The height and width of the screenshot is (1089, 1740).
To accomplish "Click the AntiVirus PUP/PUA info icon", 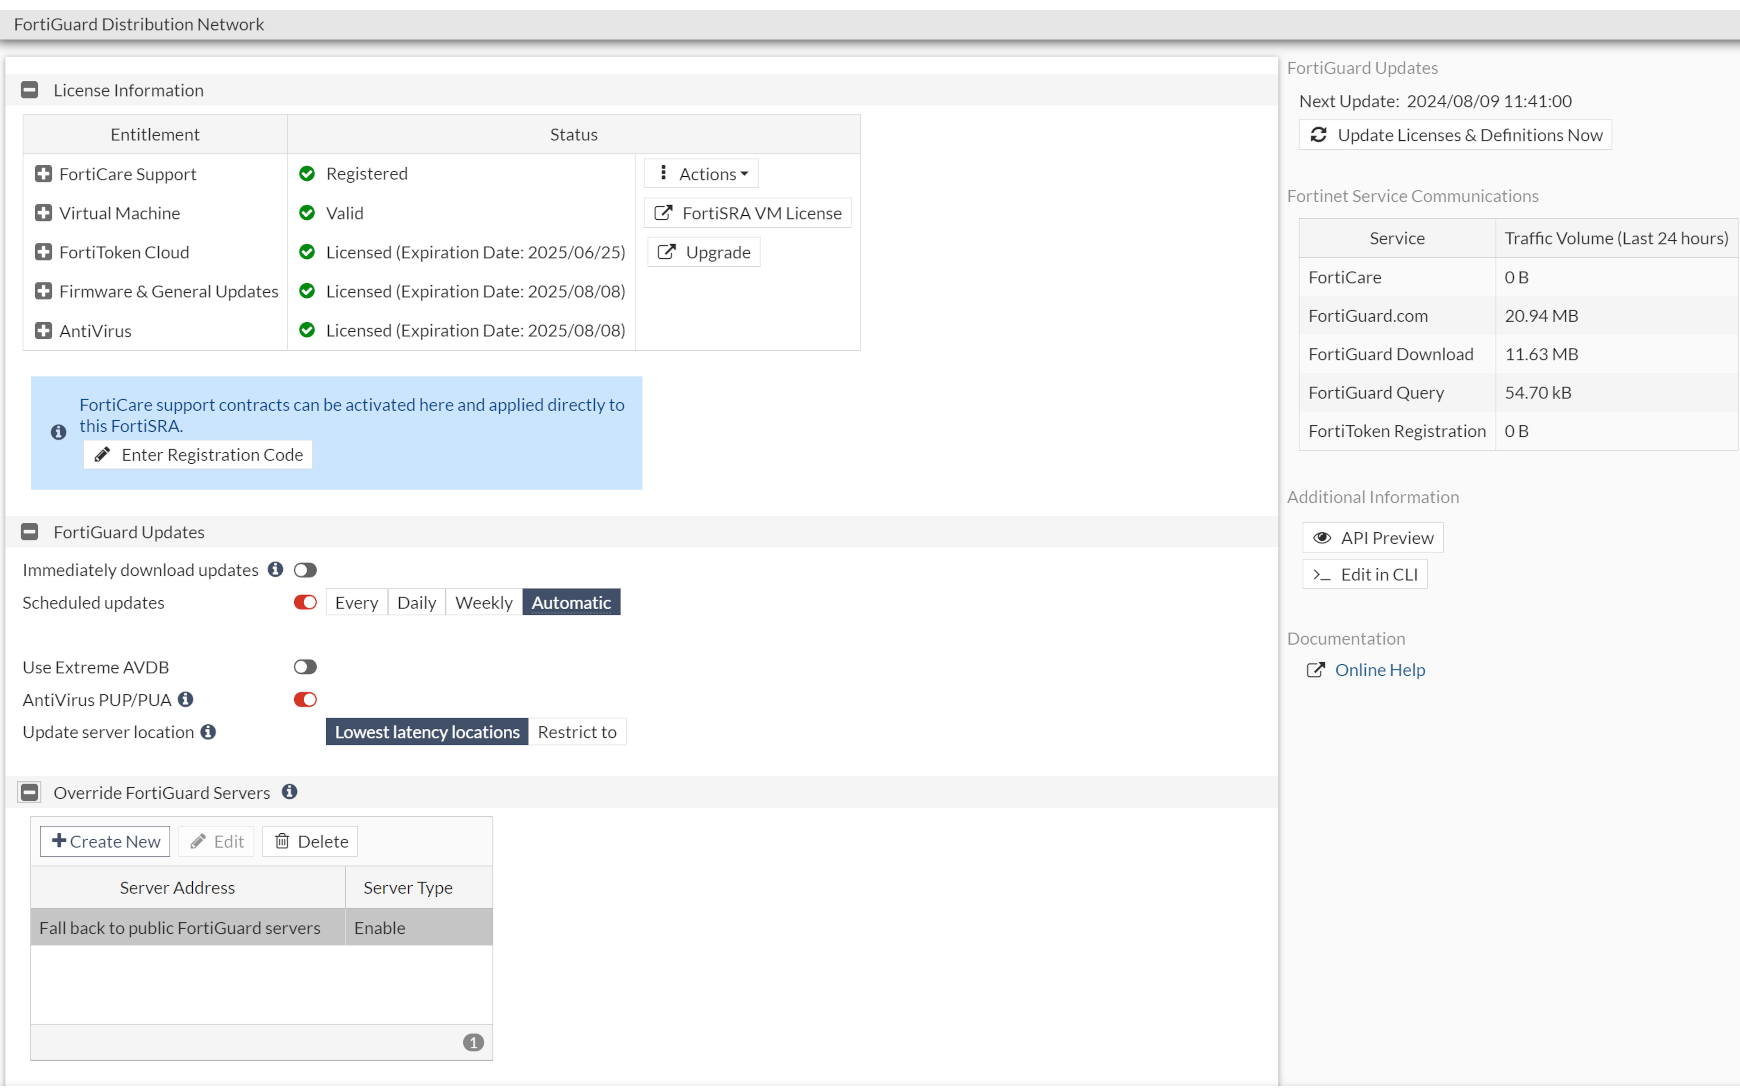I will 186,700.
